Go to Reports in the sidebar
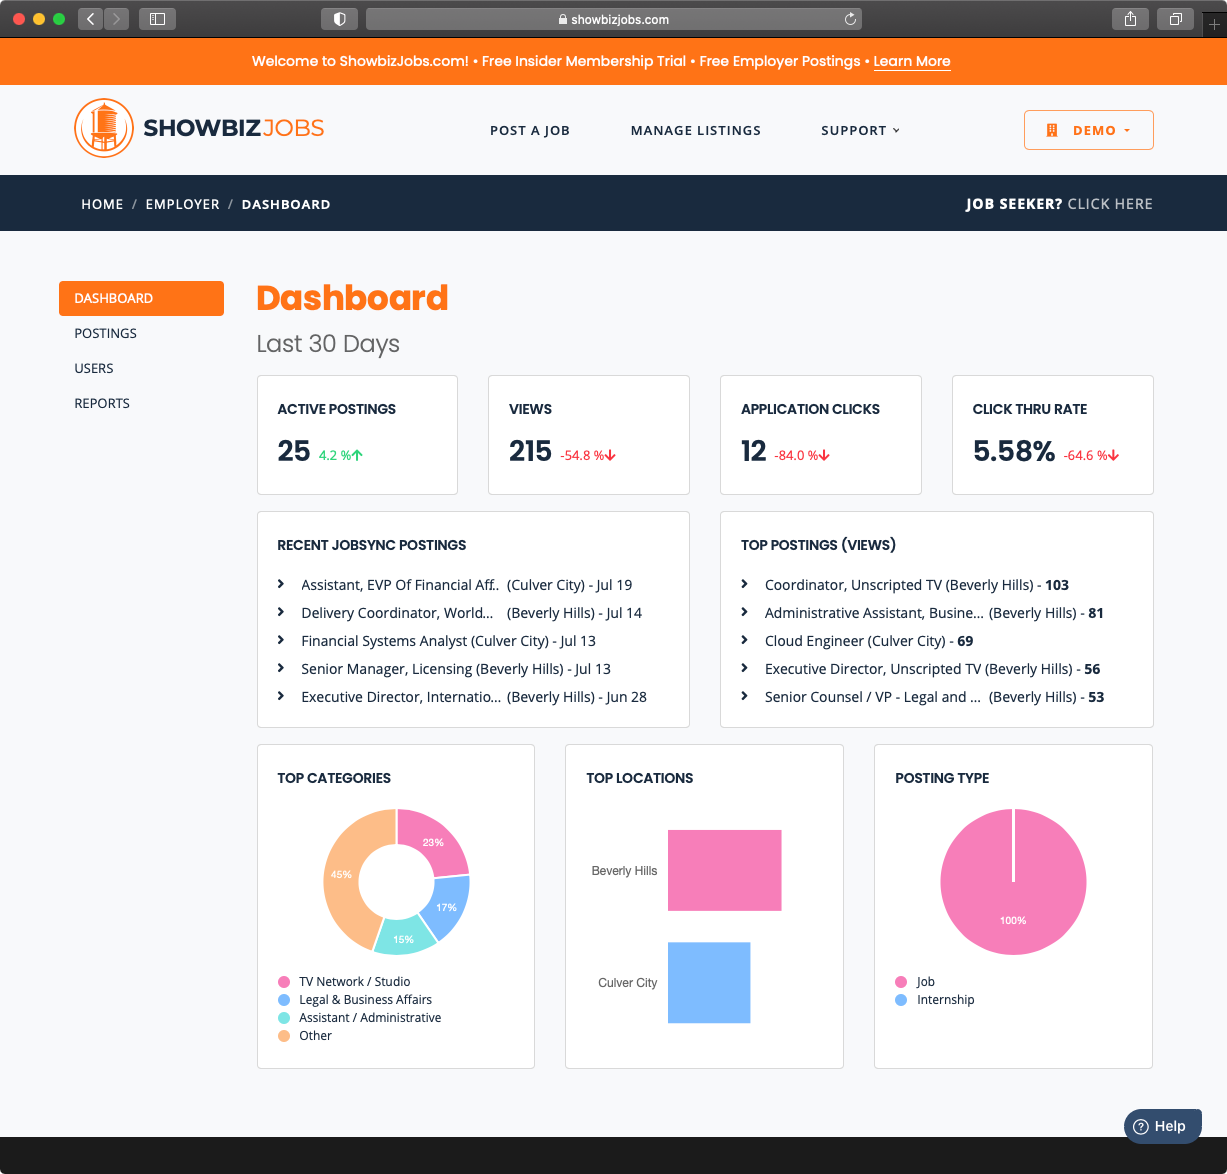Screen dimensions: 1227x1174 pyautogui.click(x=102, y=403)
